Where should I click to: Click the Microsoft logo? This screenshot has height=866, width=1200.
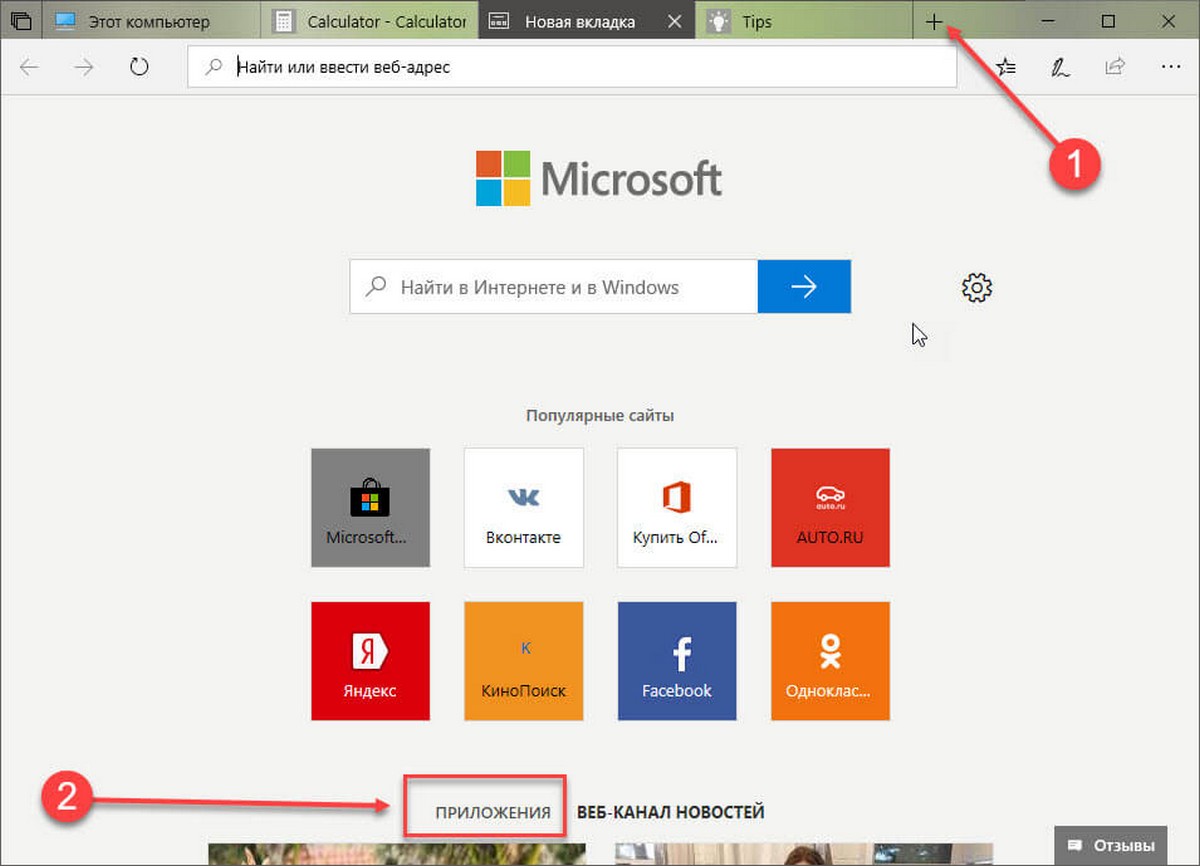pos(599,179)
